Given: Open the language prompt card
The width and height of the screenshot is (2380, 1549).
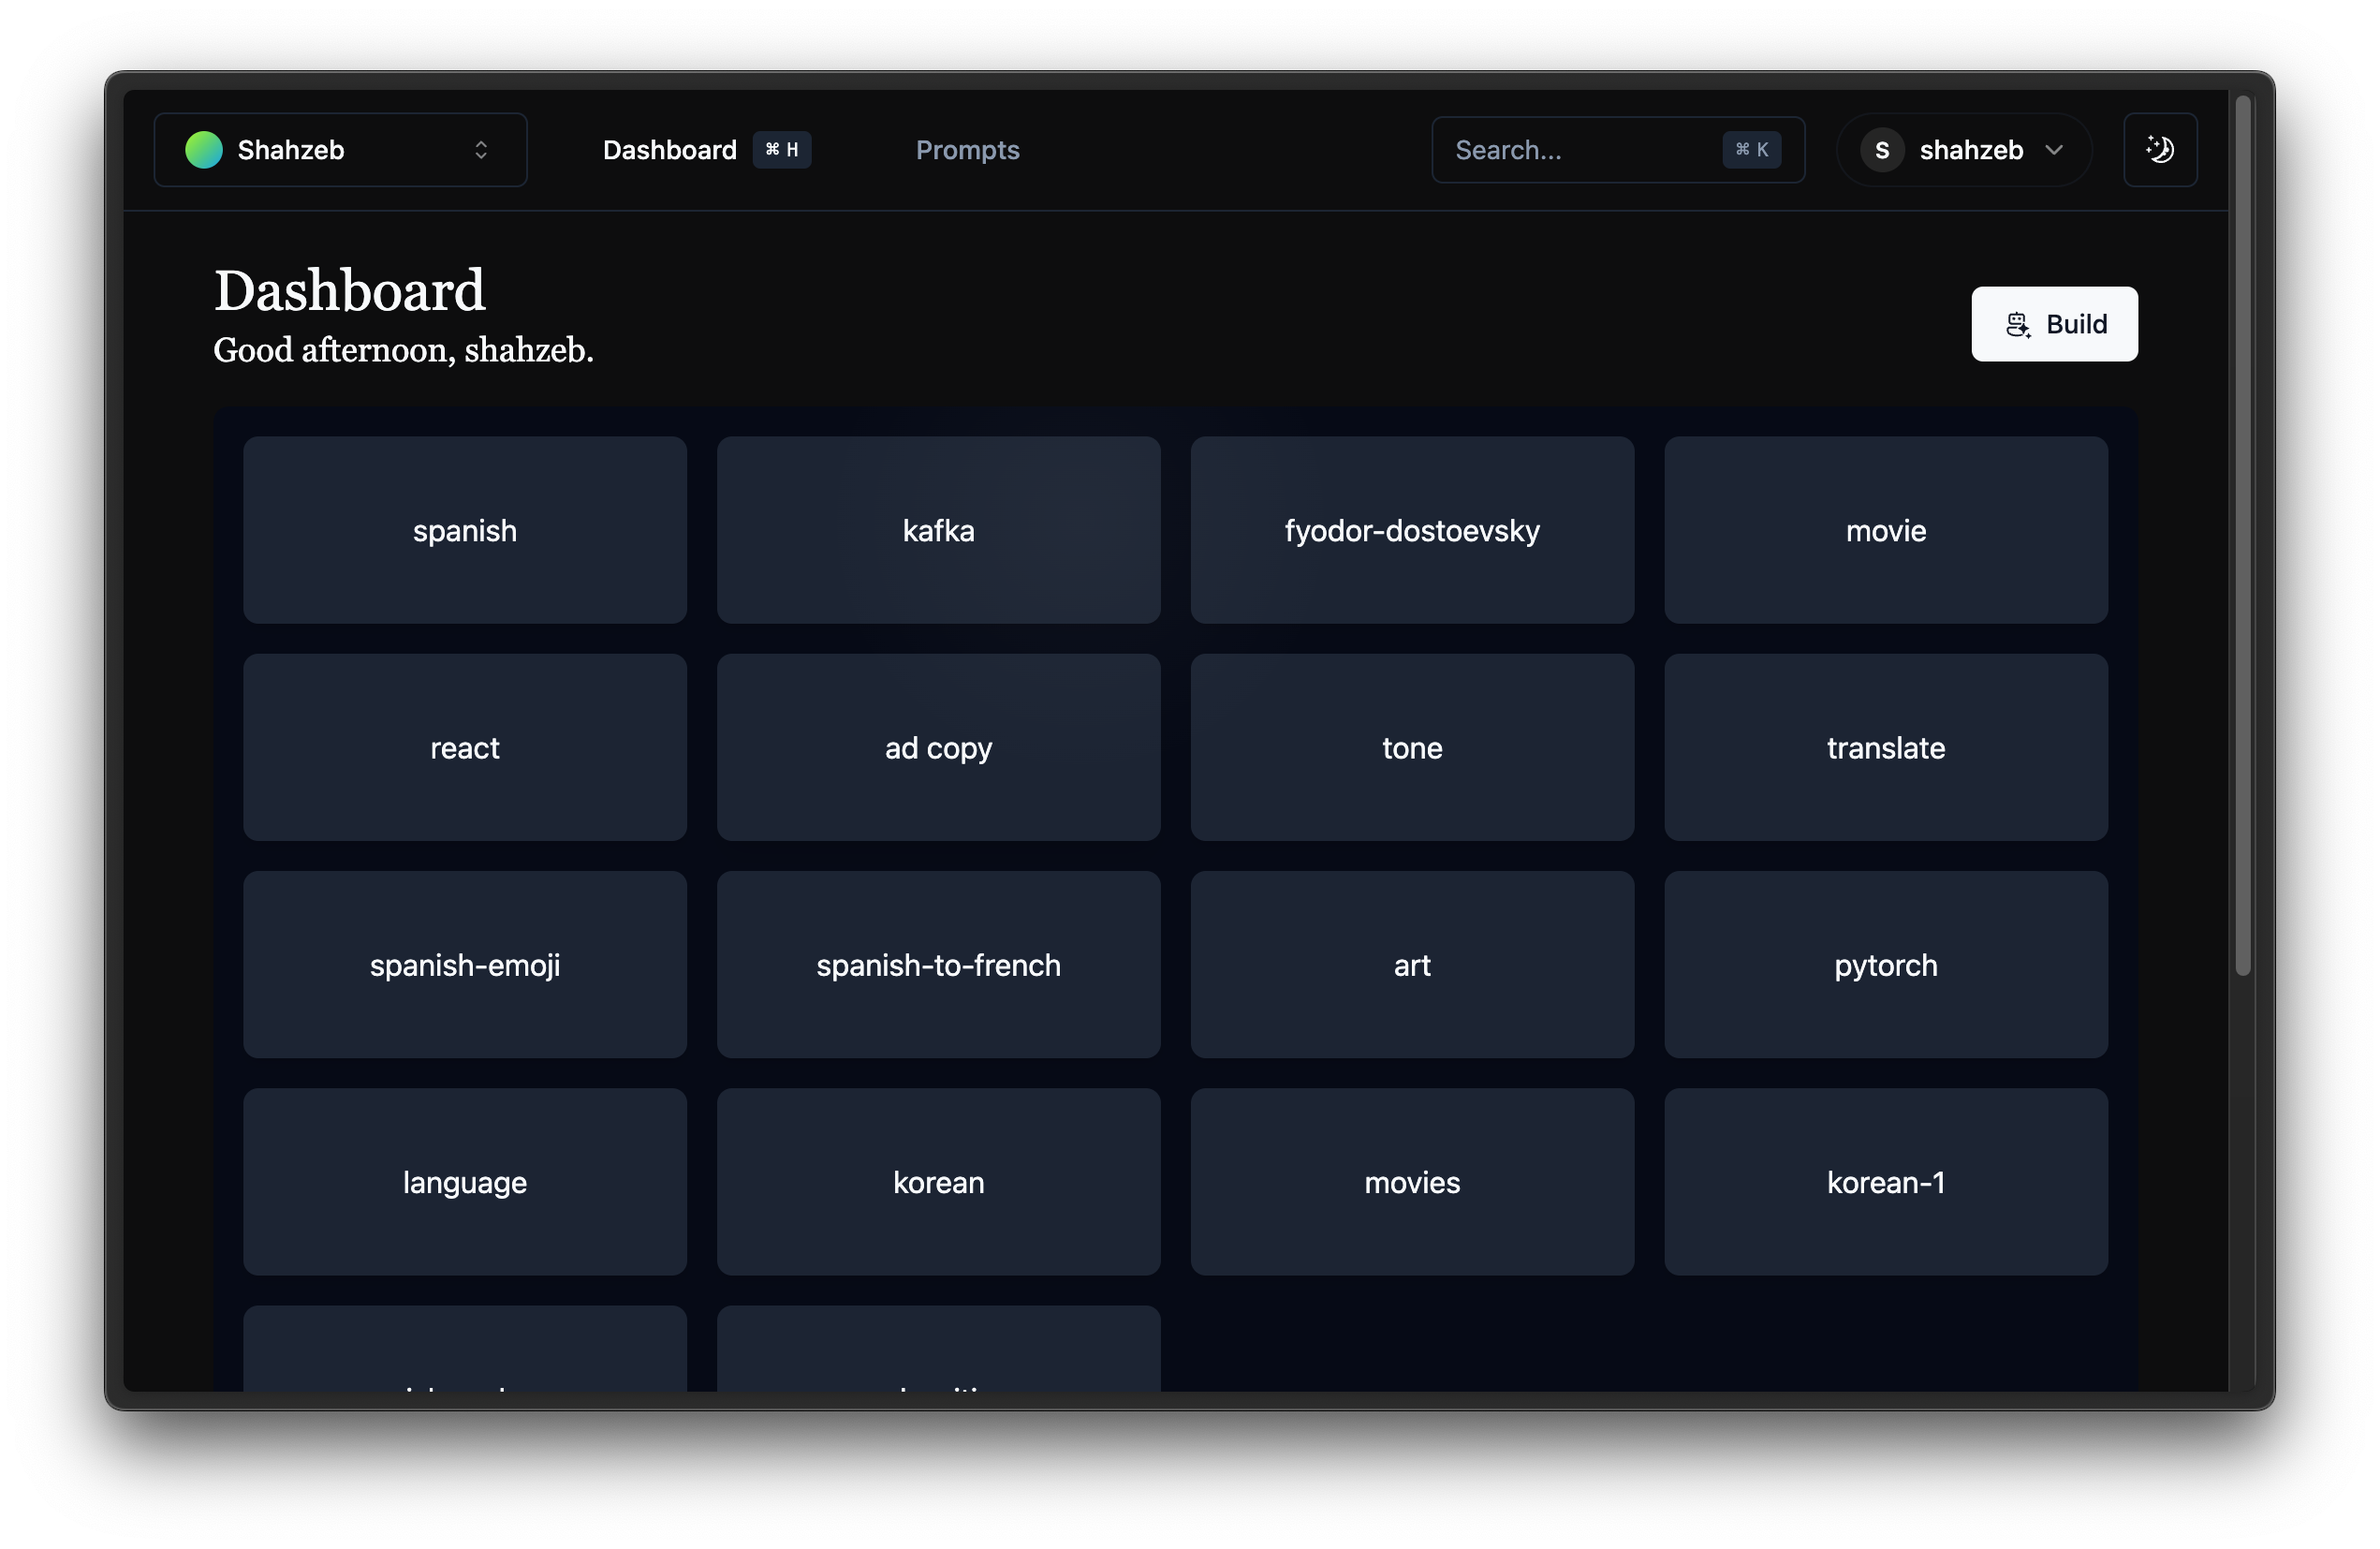Looking at the screenshot, I should [465, 1181].
